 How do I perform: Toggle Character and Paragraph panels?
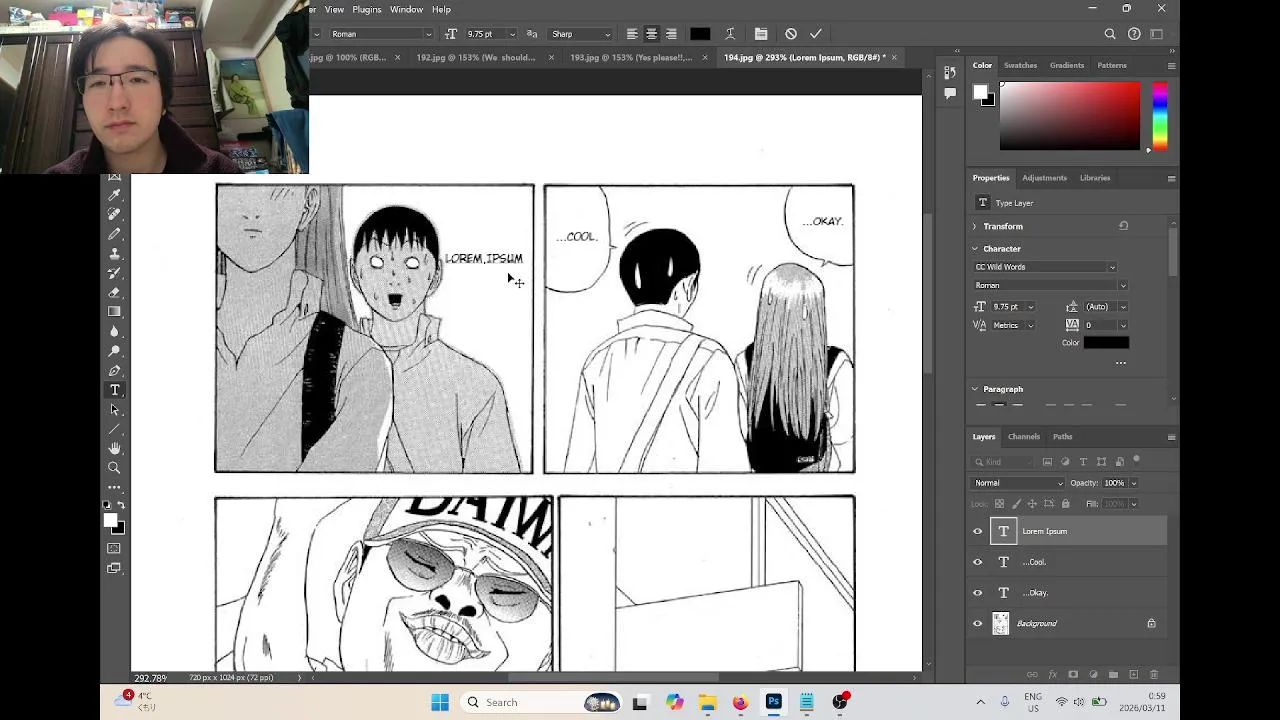pyautogui.click(x=761, y=34)
